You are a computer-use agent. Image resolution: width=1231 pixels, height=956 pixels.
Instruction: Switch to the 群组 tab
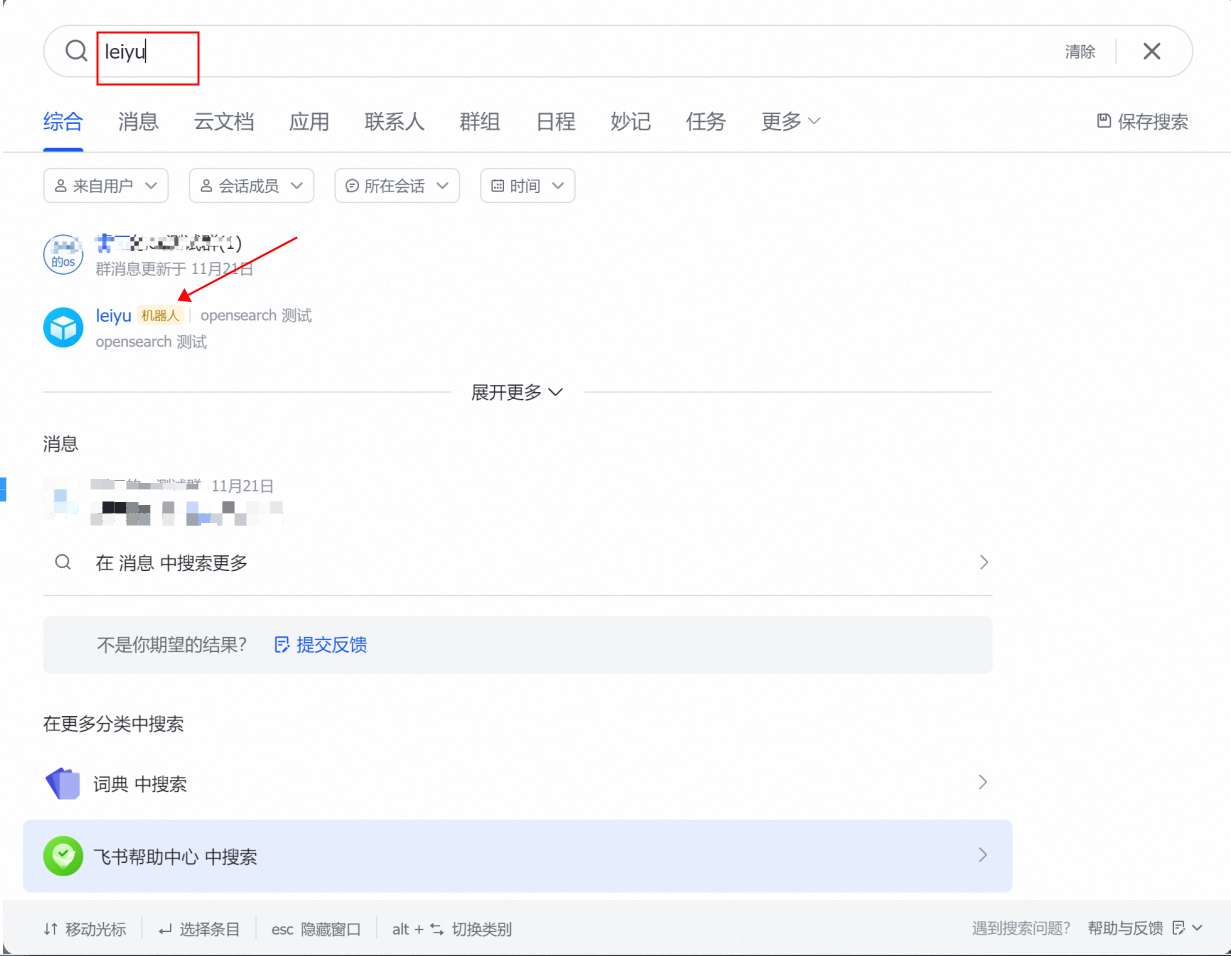click(x=480, y=122)
